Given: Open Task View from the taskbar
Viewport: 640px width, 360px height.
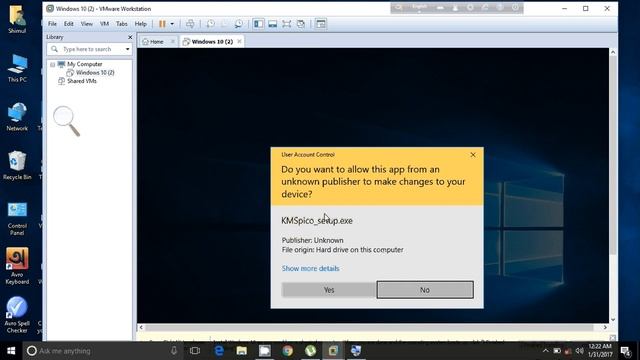Looking at the screenshot, I should tap(195, 351).
